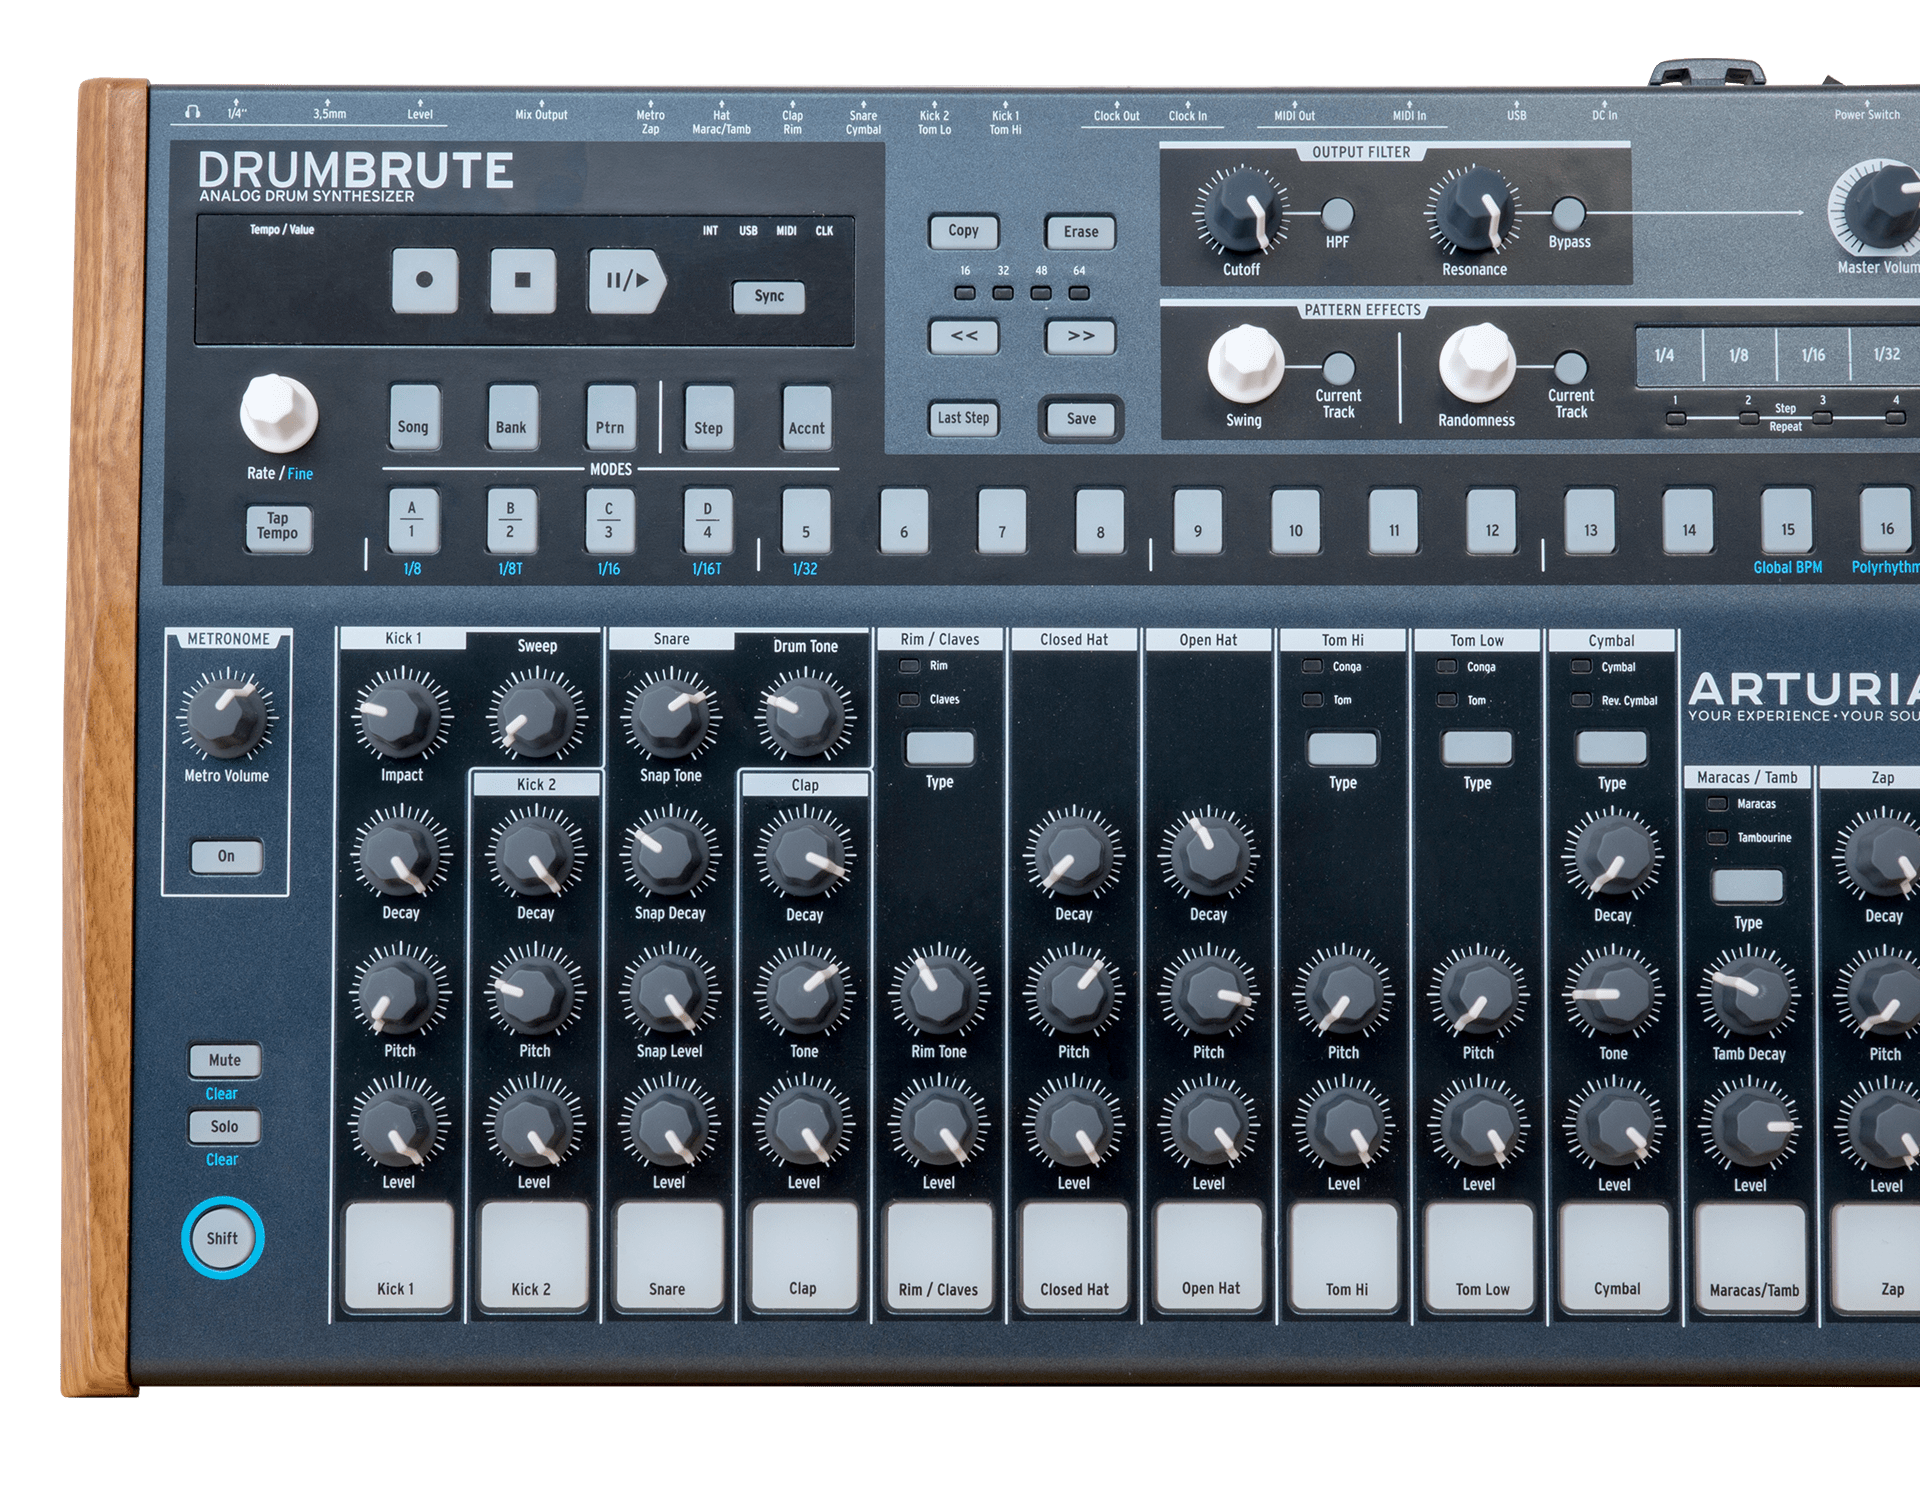
Task: Switch the Tom Hi Type selector button
Action: (1342, 748)
